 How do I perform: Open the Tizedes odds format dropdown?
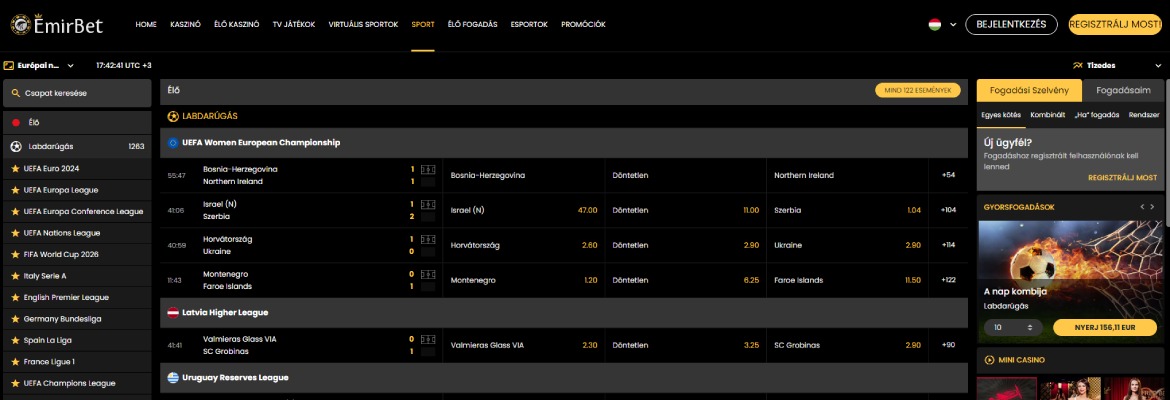pyautogui.click(x=1115, y=66)
